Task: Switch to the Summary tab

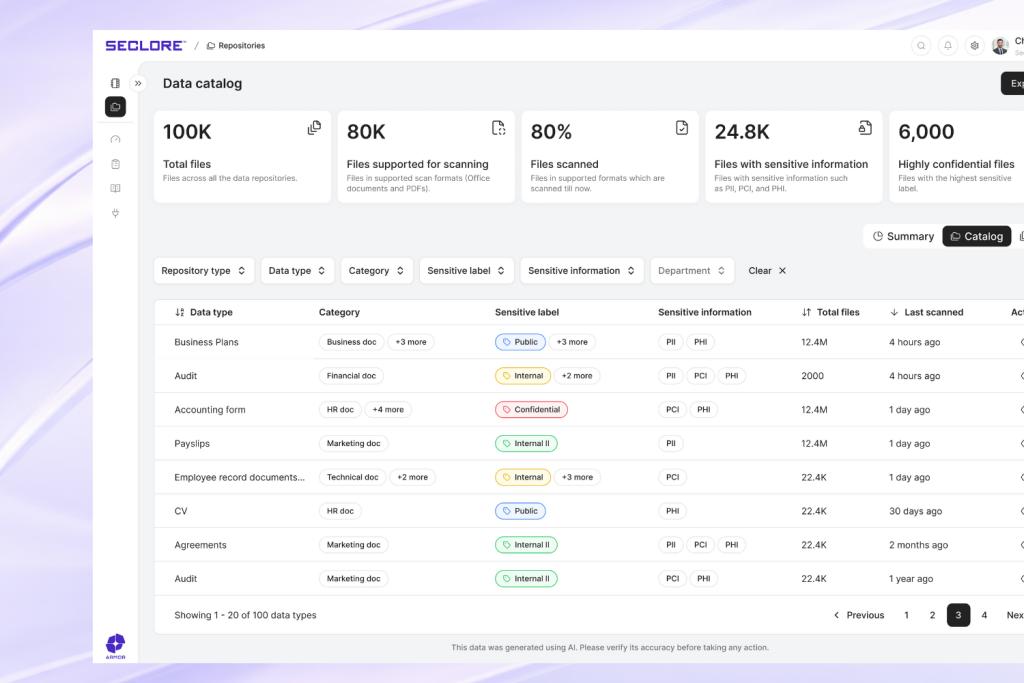Action: 904,236
